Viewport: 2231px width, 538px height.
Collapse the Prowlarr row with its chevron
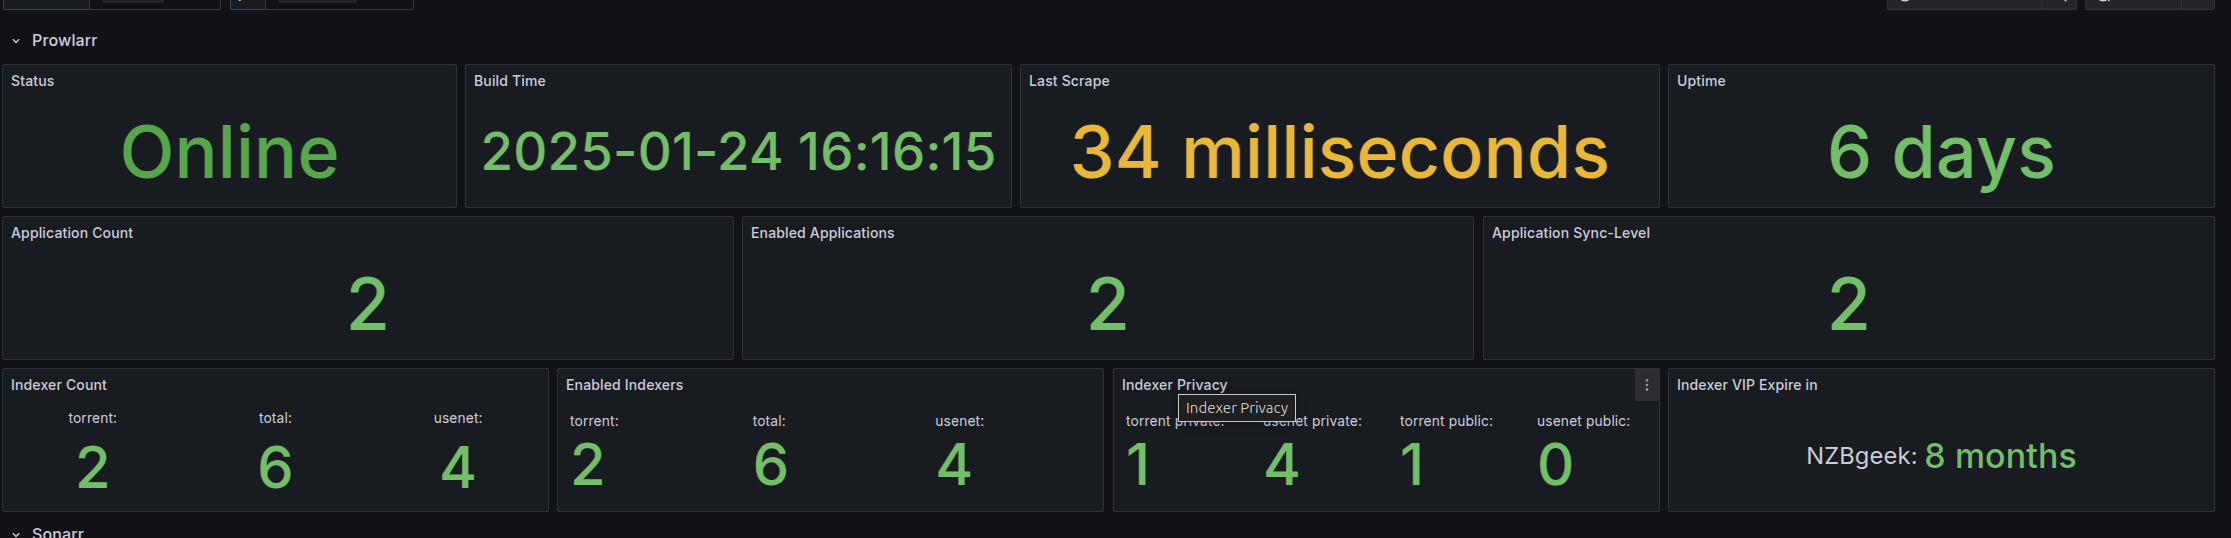[16, 41]
